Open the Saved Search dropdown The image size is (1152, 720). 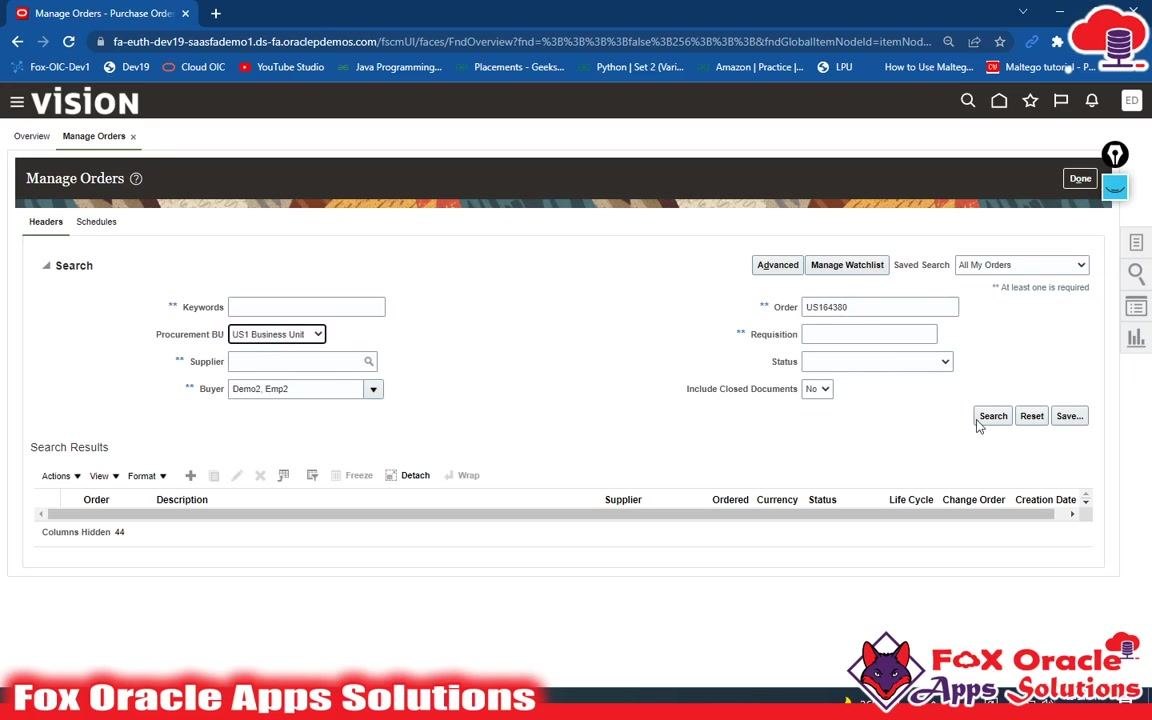coord(1022,265)
